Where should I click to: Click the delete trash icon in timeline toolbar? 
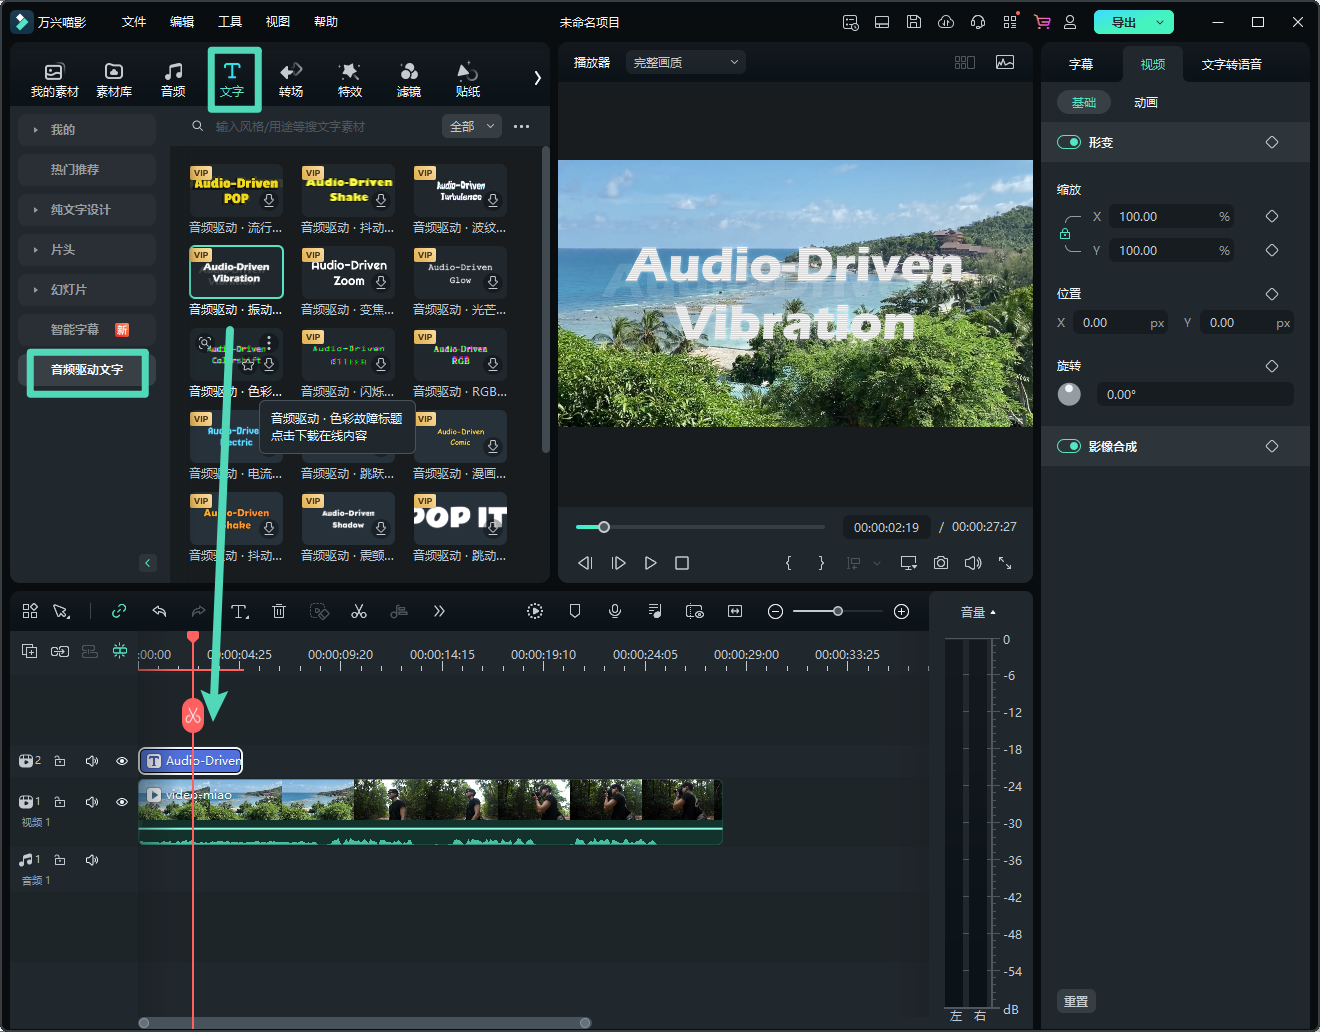click(x=279, y=611)
